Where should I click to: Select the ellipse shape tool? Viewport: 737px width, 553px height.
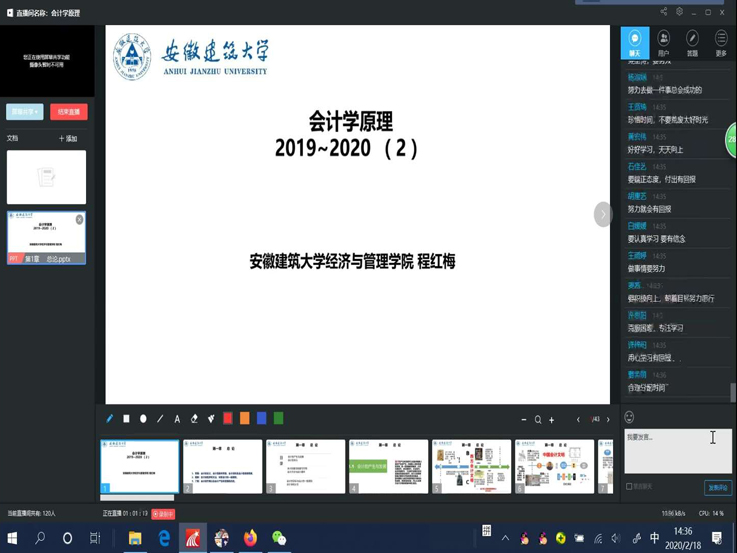(143, 419)
